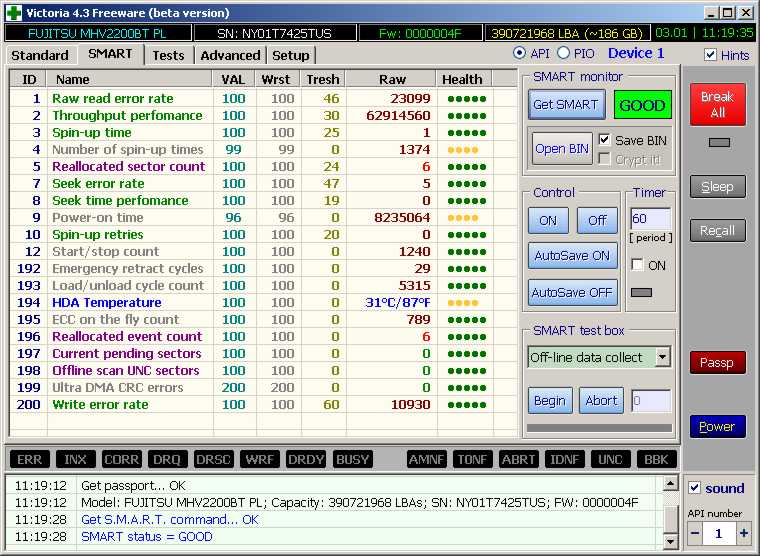Click the Timer period input field
This screenshot has width=760, height=556.
click(650, 219)
